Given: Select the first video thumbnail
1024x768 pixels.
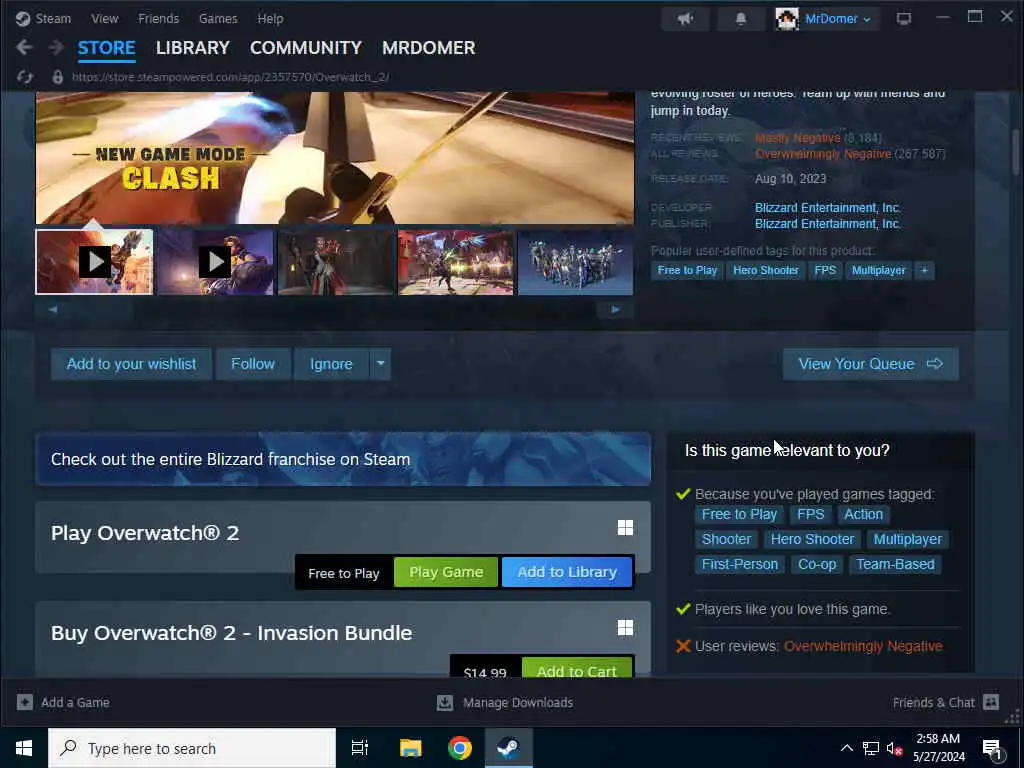Looking at the screenshot, I should point(95,262).
